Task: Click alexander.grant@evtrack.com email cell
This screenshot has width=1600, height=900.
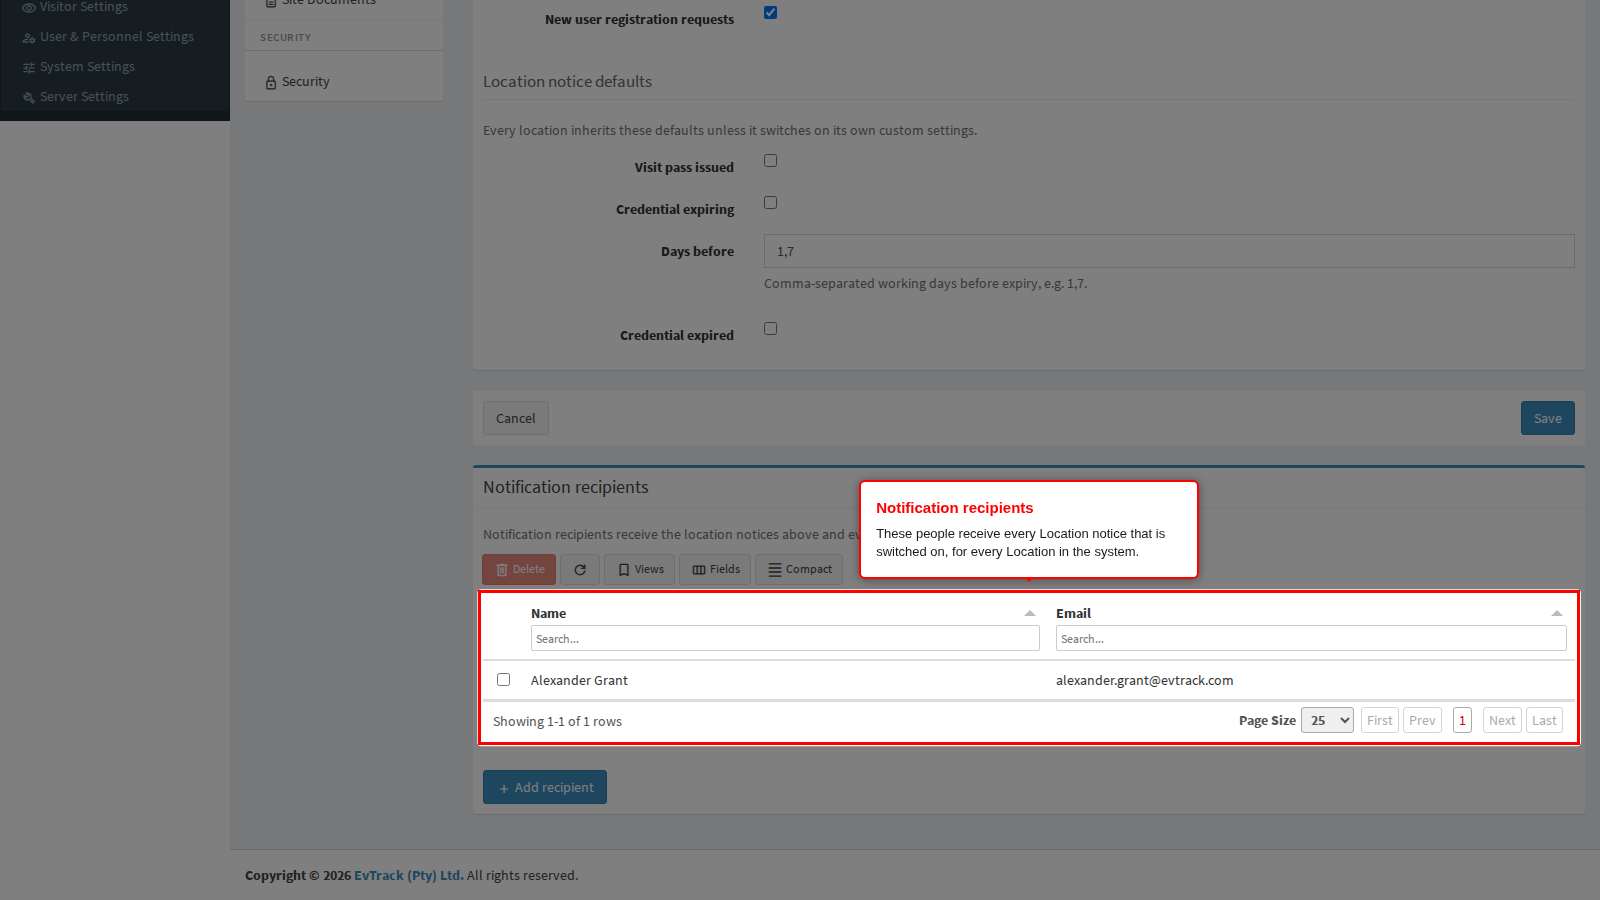Action: [1145, 680]
